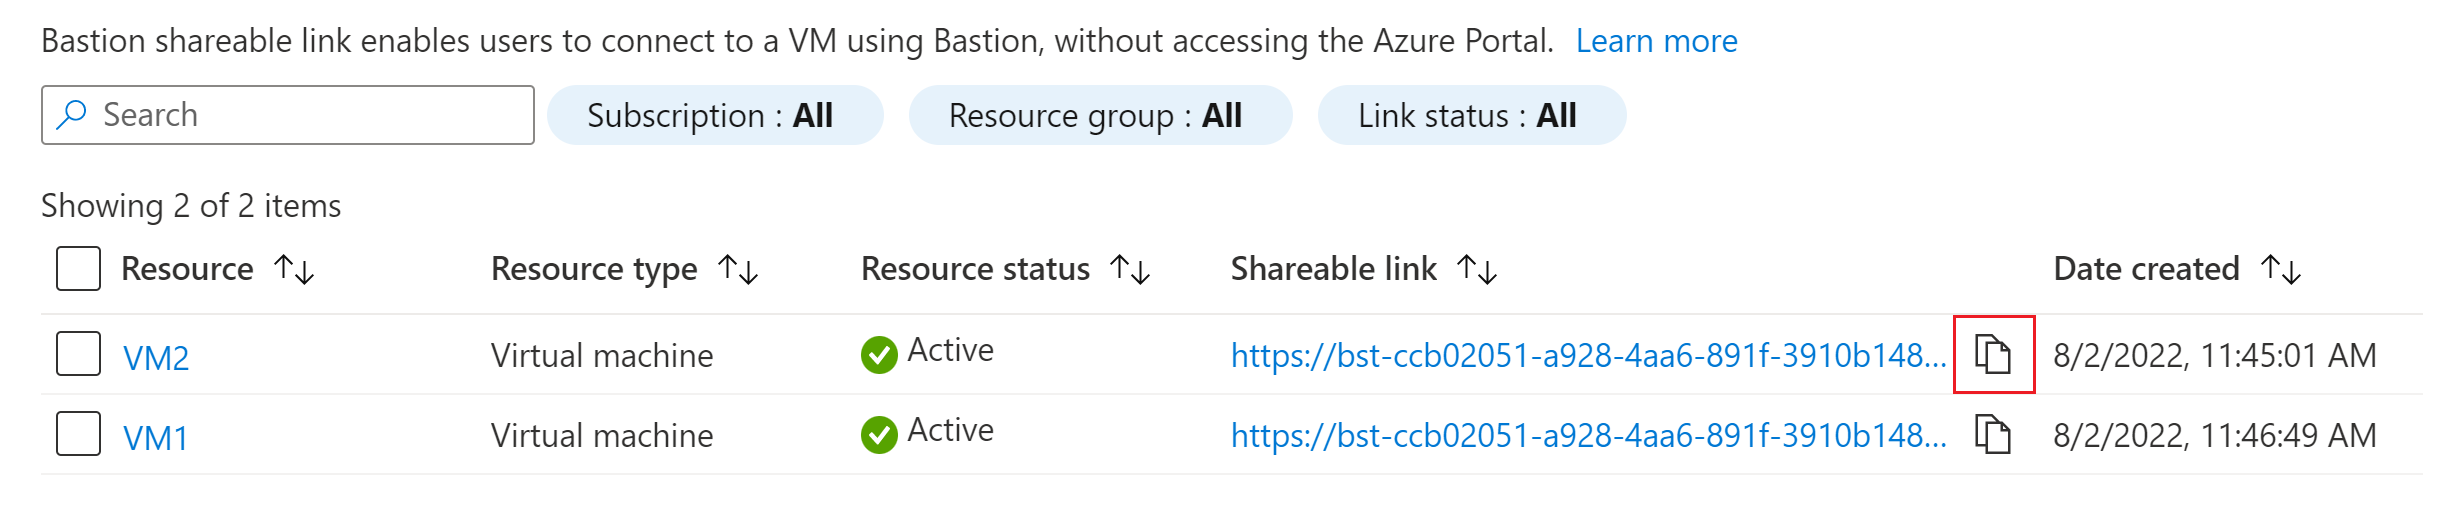Sort by Resource column arrows

click(294, 269)
